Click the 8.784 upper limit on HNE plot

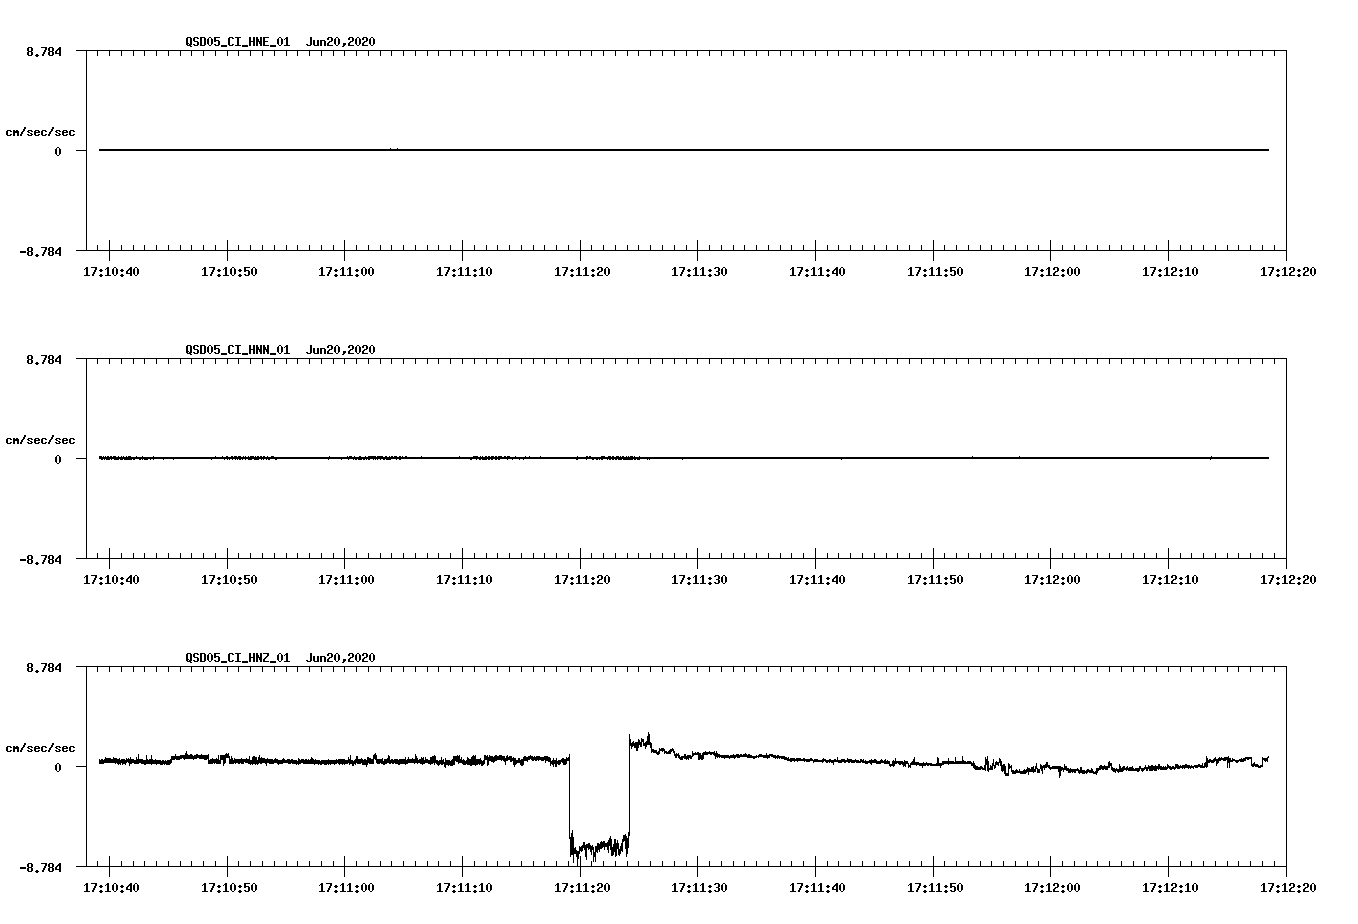(44, 51)
